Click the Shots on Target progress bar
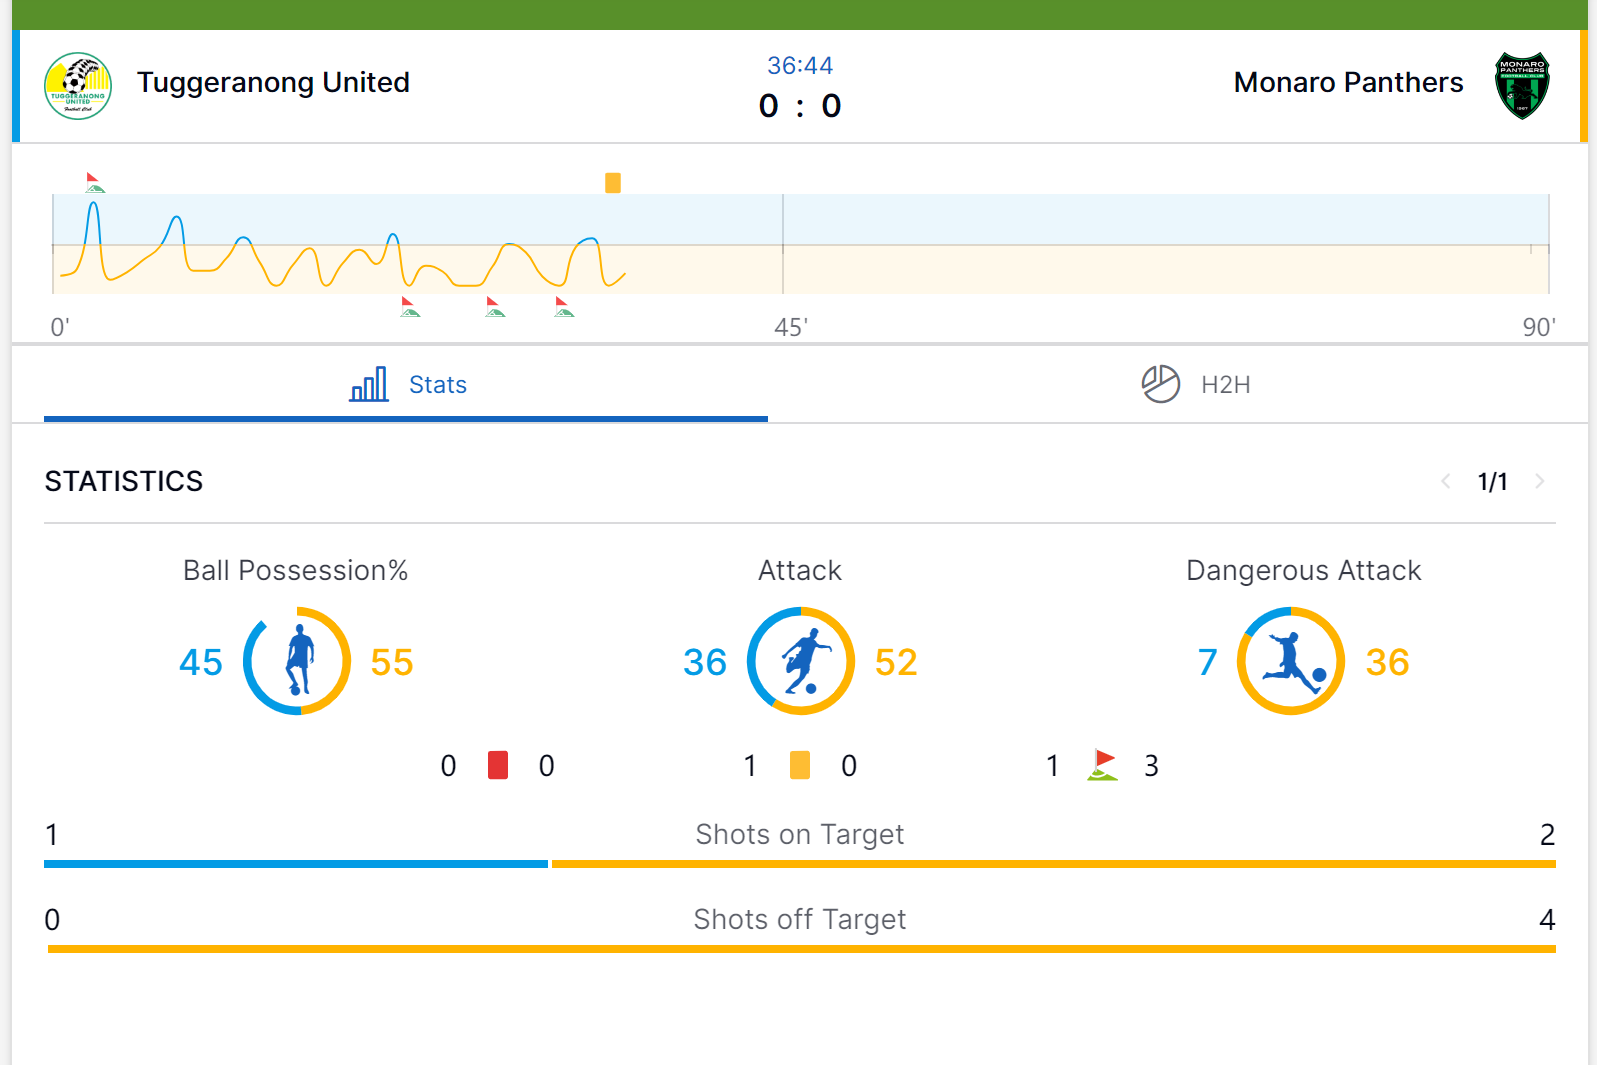The width and height of the screenshot is (1597, 1065). click(800, 864)
